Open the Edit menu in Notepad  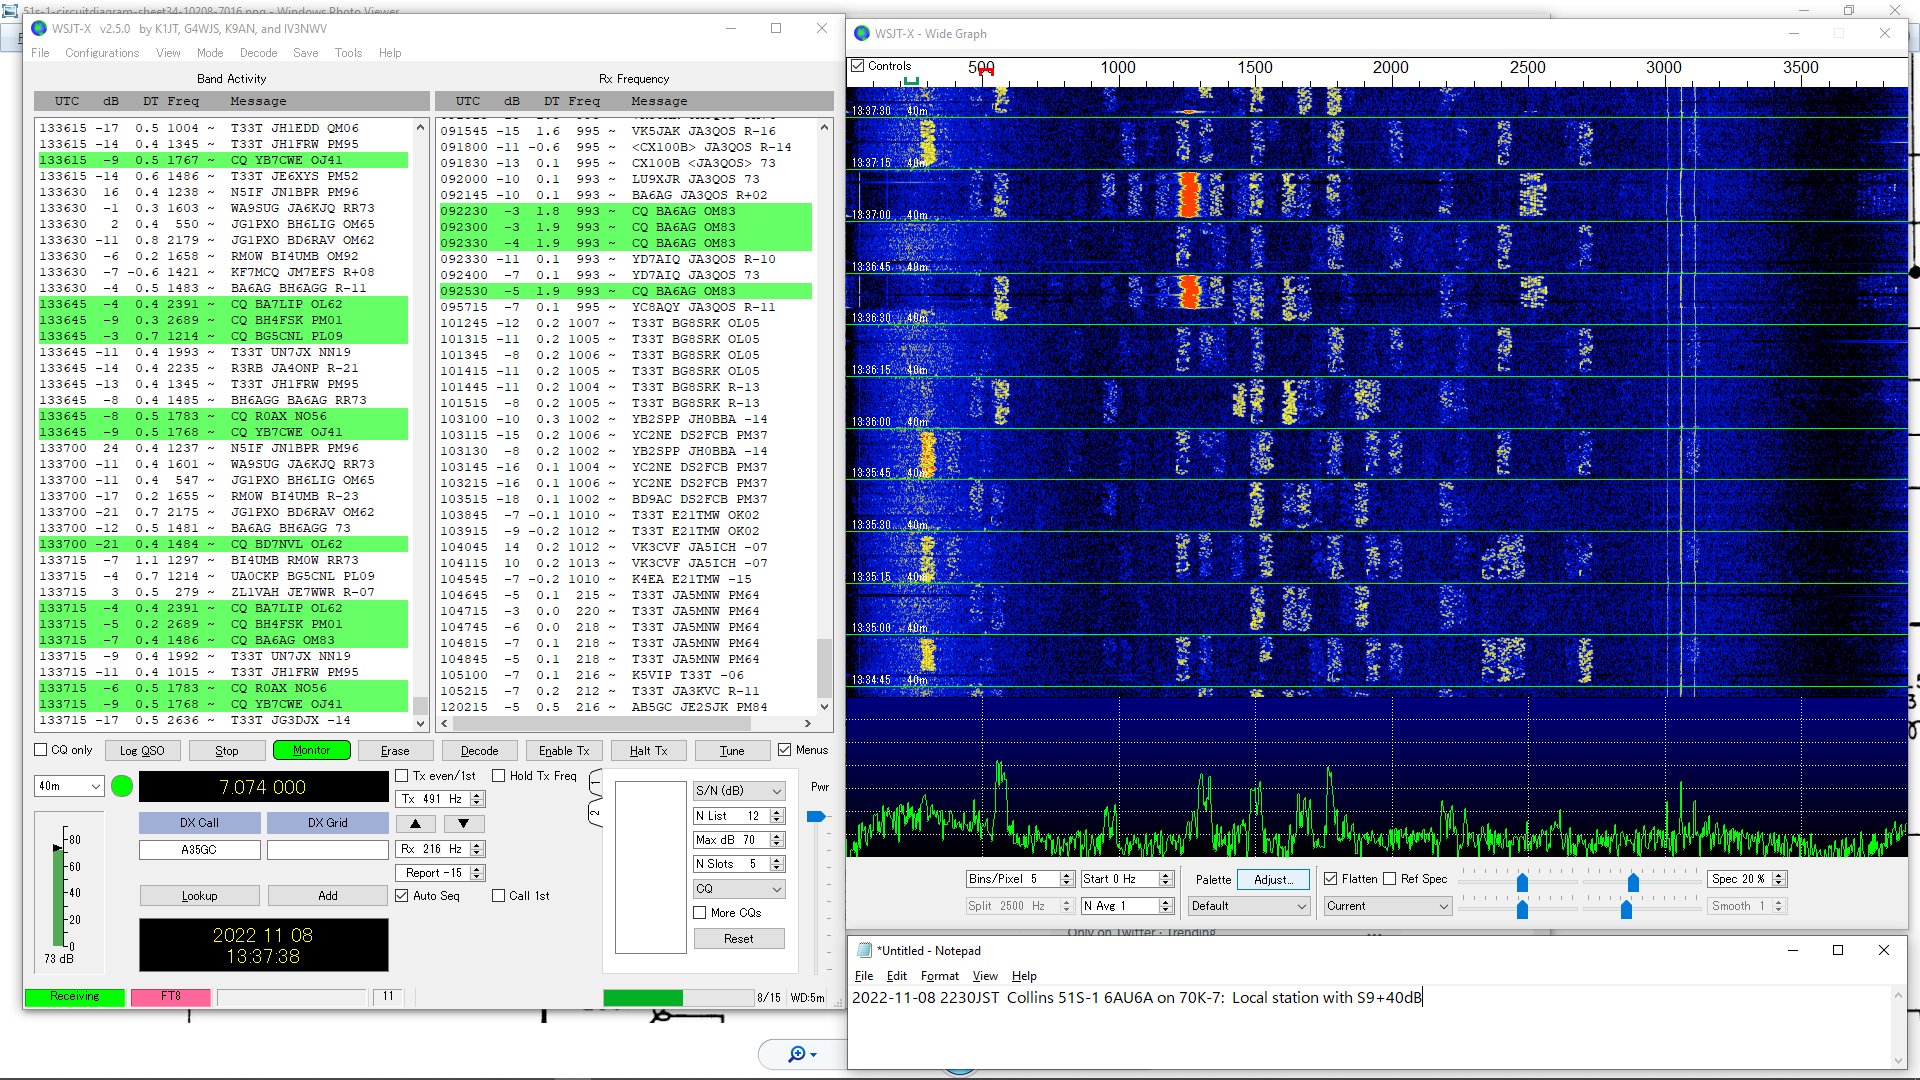click(x=897, y=976)
